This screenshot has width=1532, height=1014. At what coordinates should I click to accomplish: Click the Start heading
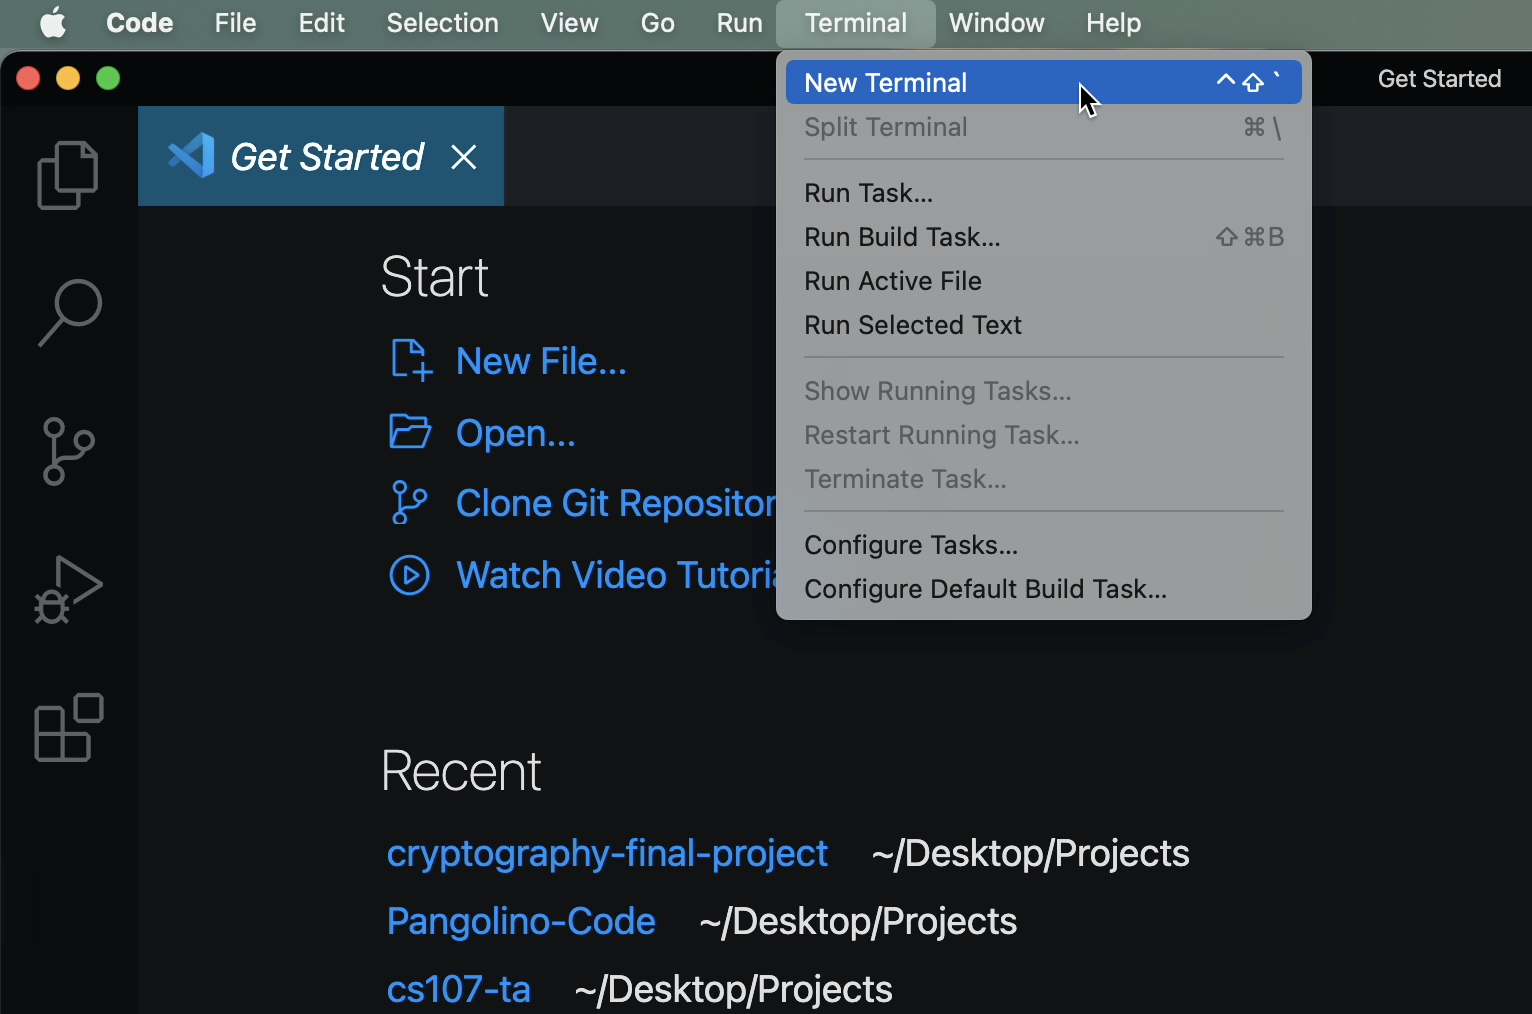point(434,277)
